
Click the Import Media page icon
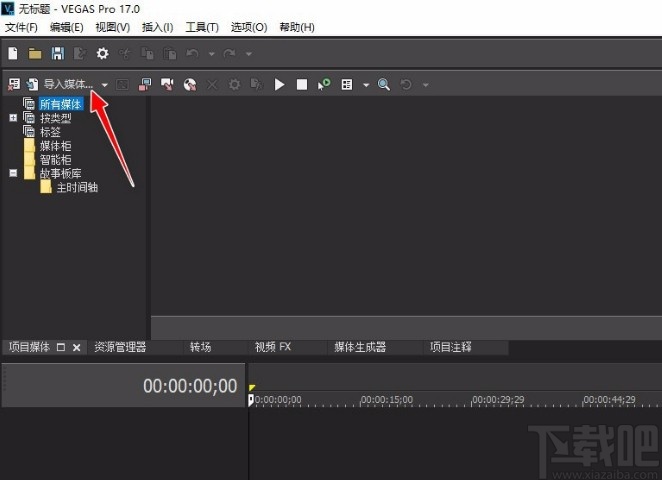click(x=33, y=84)
